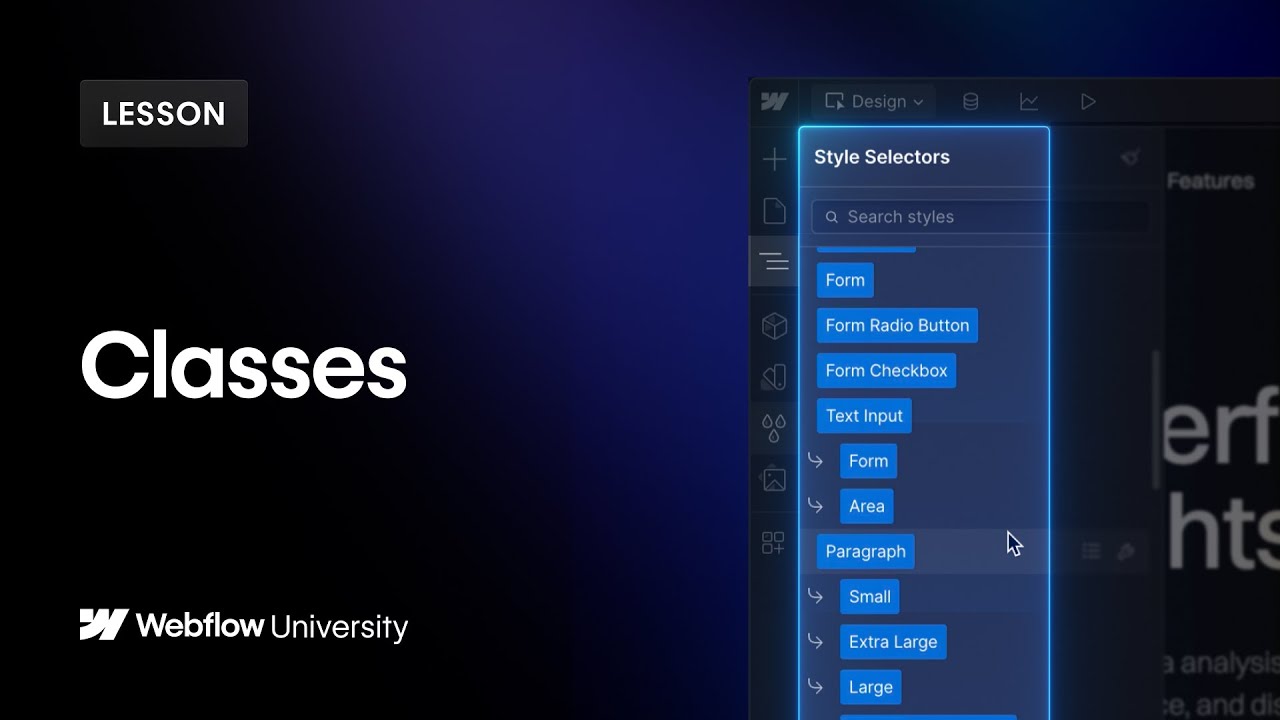The height and width of the screenshot is (720, 1280).
Task: Select the Text Input style selector
Action: pos(864,416)
